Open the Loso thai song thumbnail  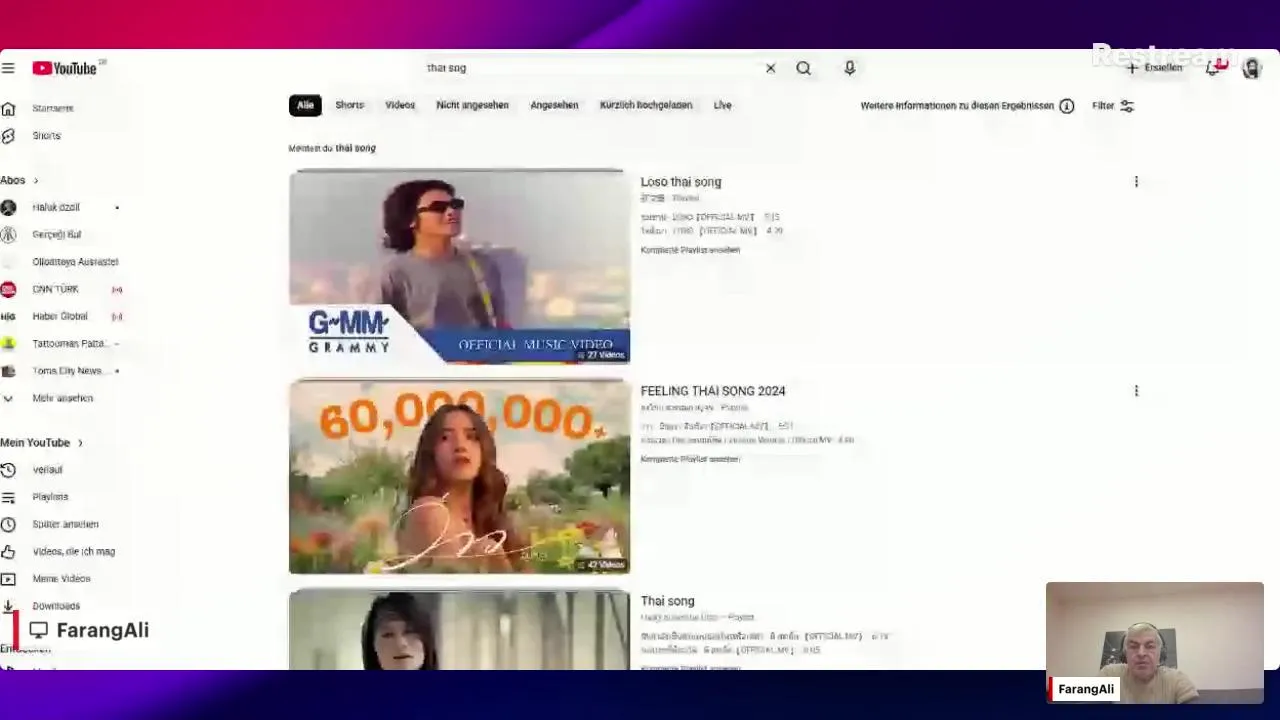[460, 266]
